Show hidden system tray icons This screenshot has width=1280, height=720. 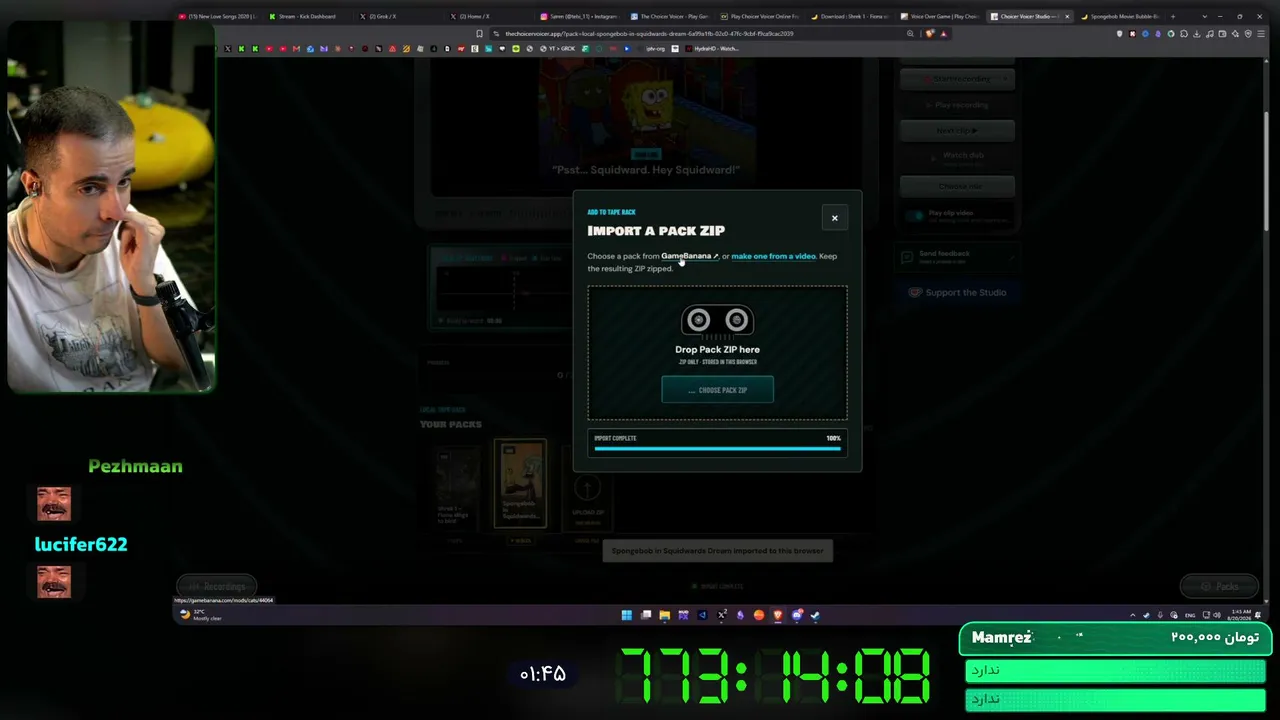pos(1133,615)
